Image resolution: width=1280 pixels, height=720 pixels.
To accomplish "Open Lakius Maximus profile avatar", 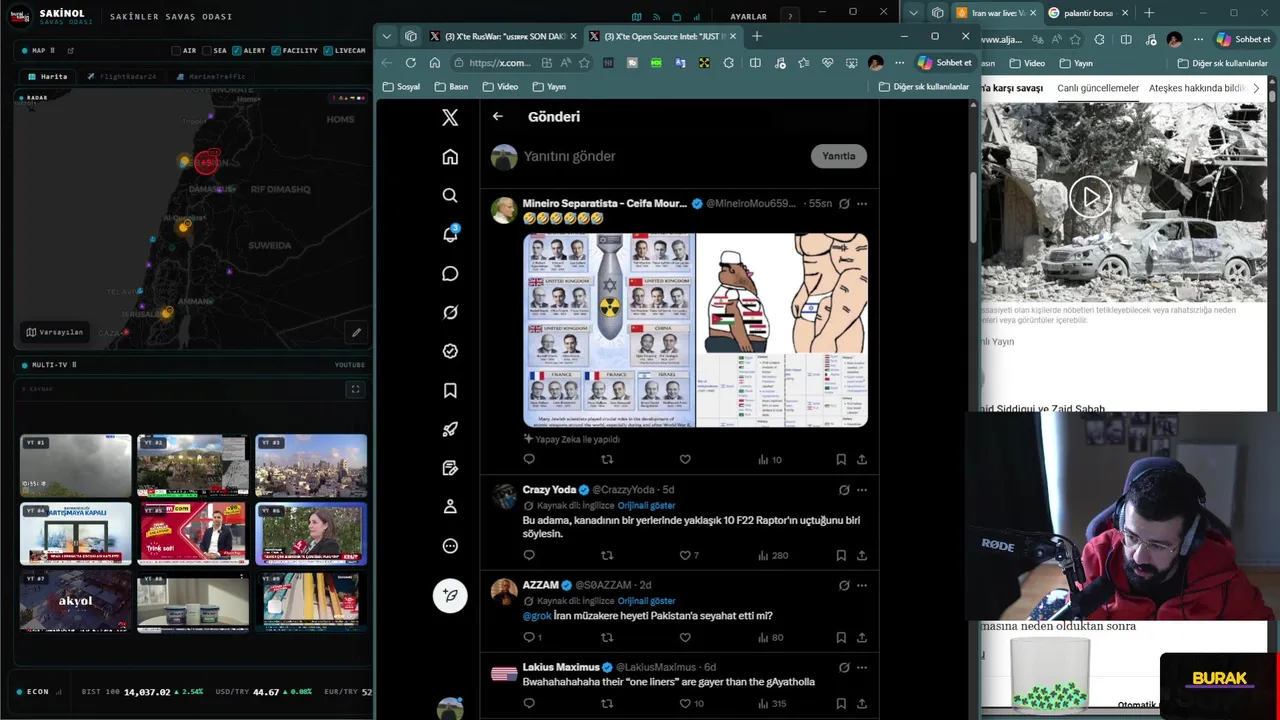I will click(504, 673).
